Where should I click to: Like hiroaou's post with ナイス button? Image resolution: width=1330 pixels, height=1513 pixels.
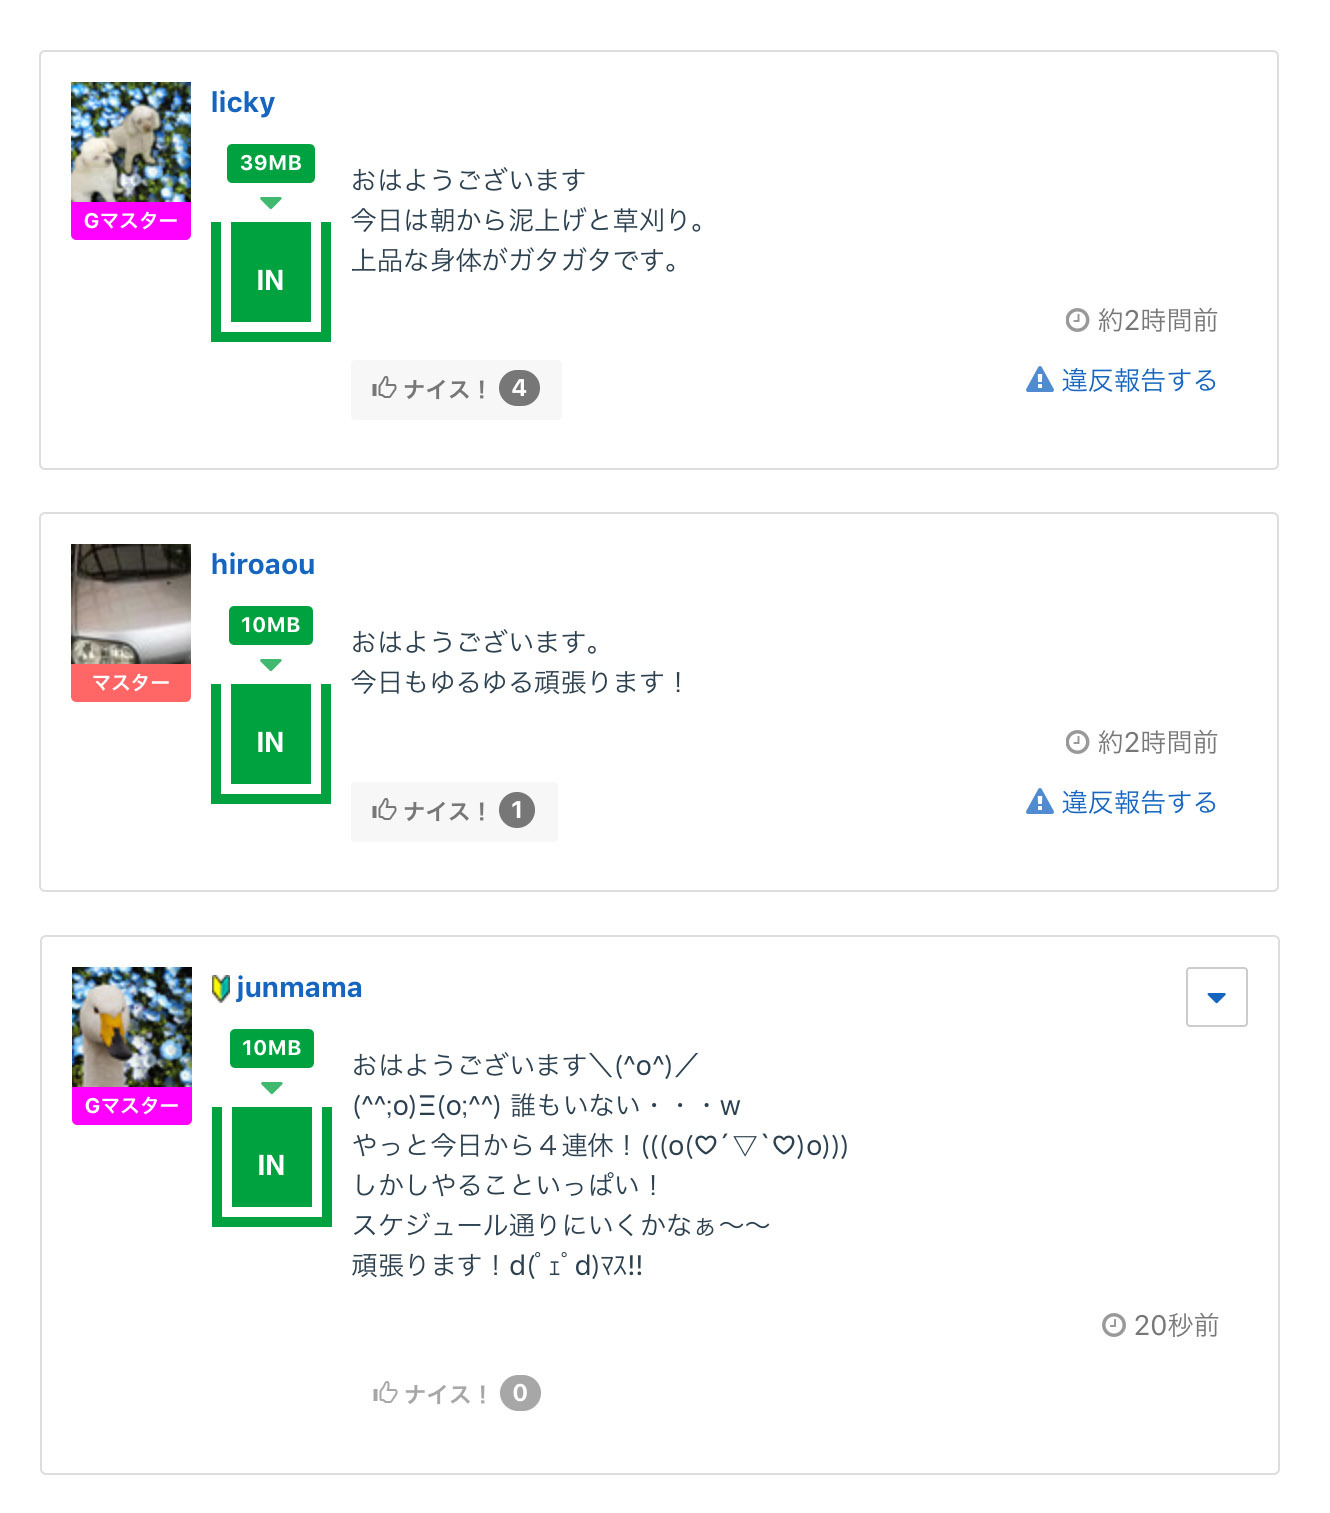click(453, 811)
